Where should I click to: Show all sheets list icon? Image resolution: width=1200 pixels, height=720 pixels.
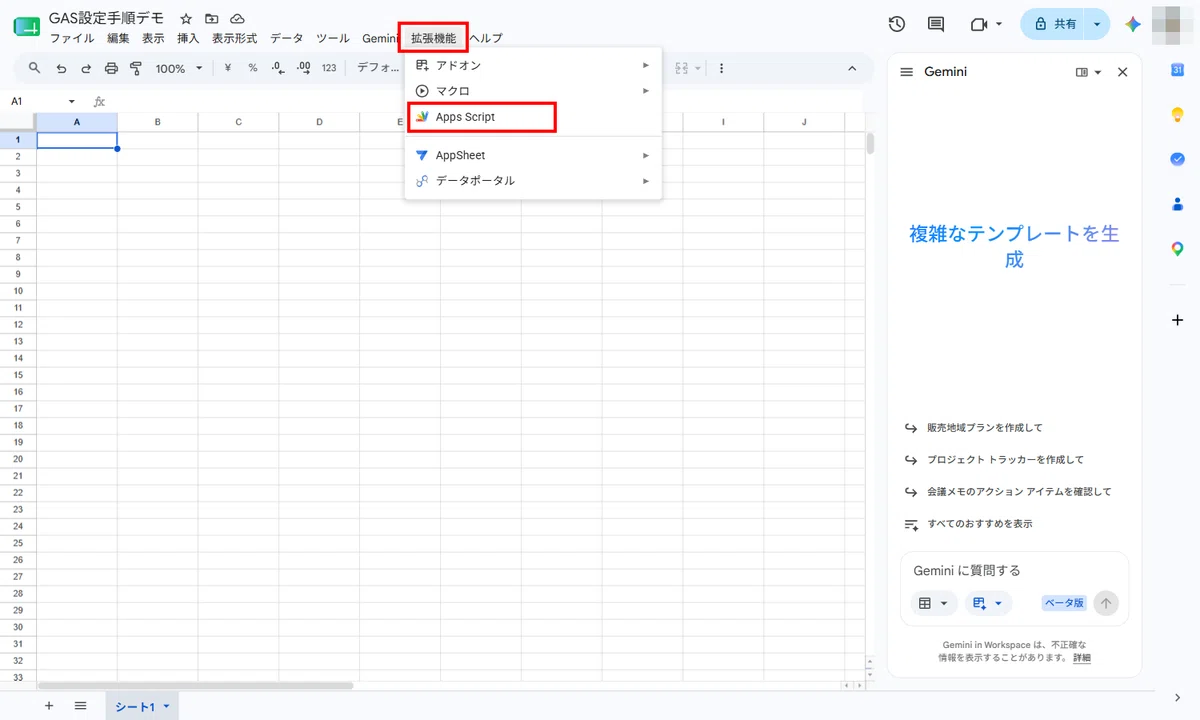[81, 705]
